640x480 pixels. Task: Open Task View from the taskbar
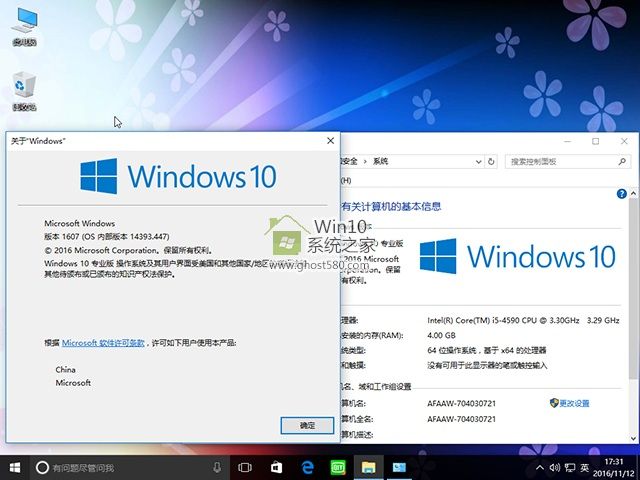pos(246,467)
